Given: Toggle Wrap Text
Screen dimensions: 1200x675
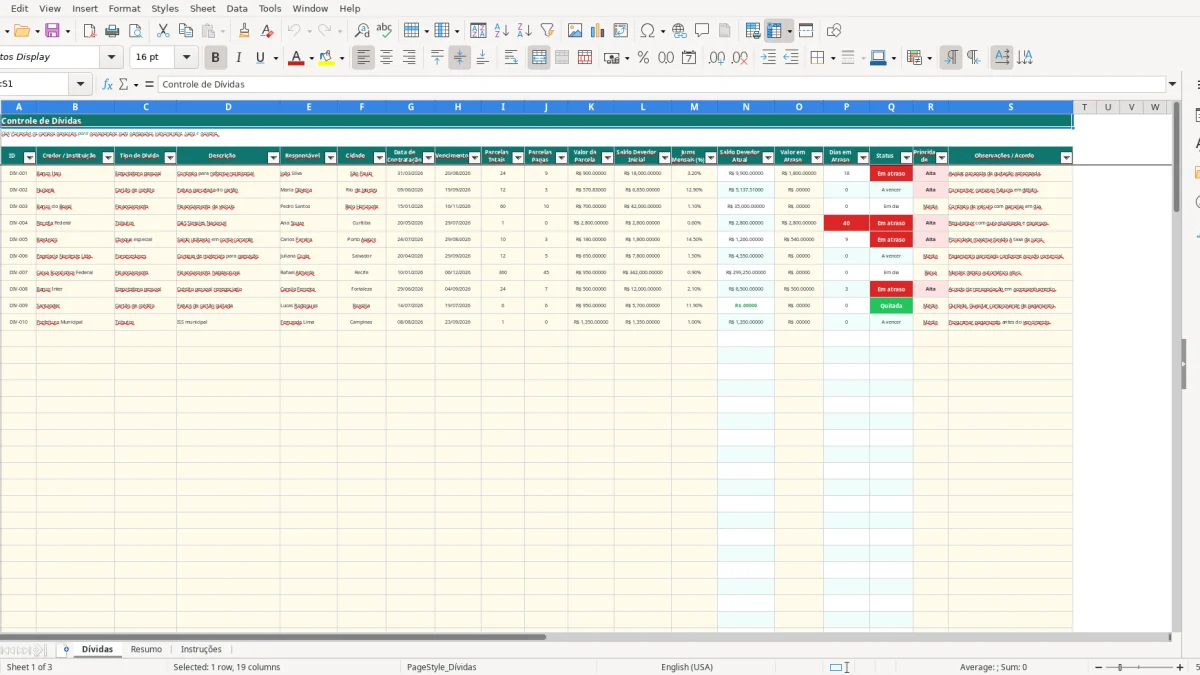Looking at the screenshot, I should 511,58.
